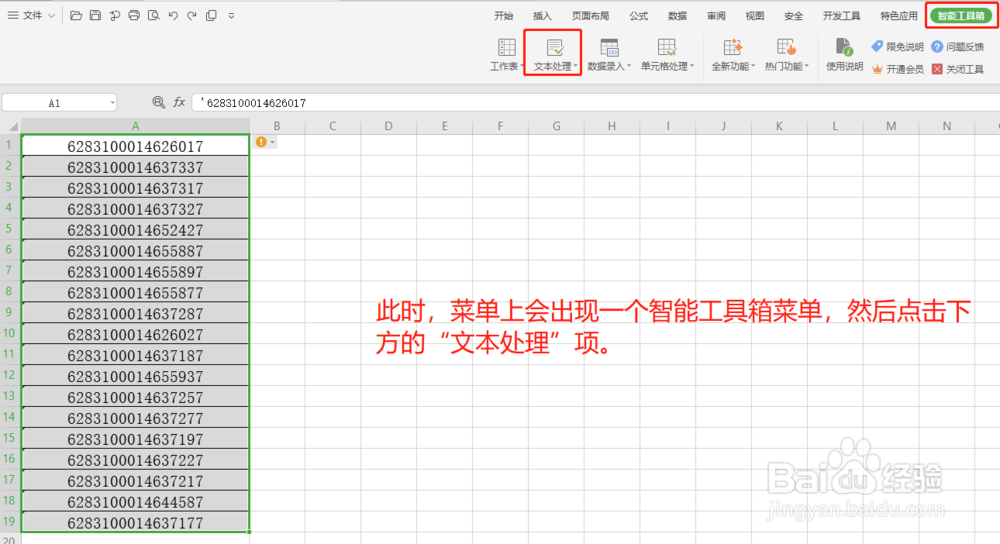
Task: Select column A header
Action: tap(135, 126)
